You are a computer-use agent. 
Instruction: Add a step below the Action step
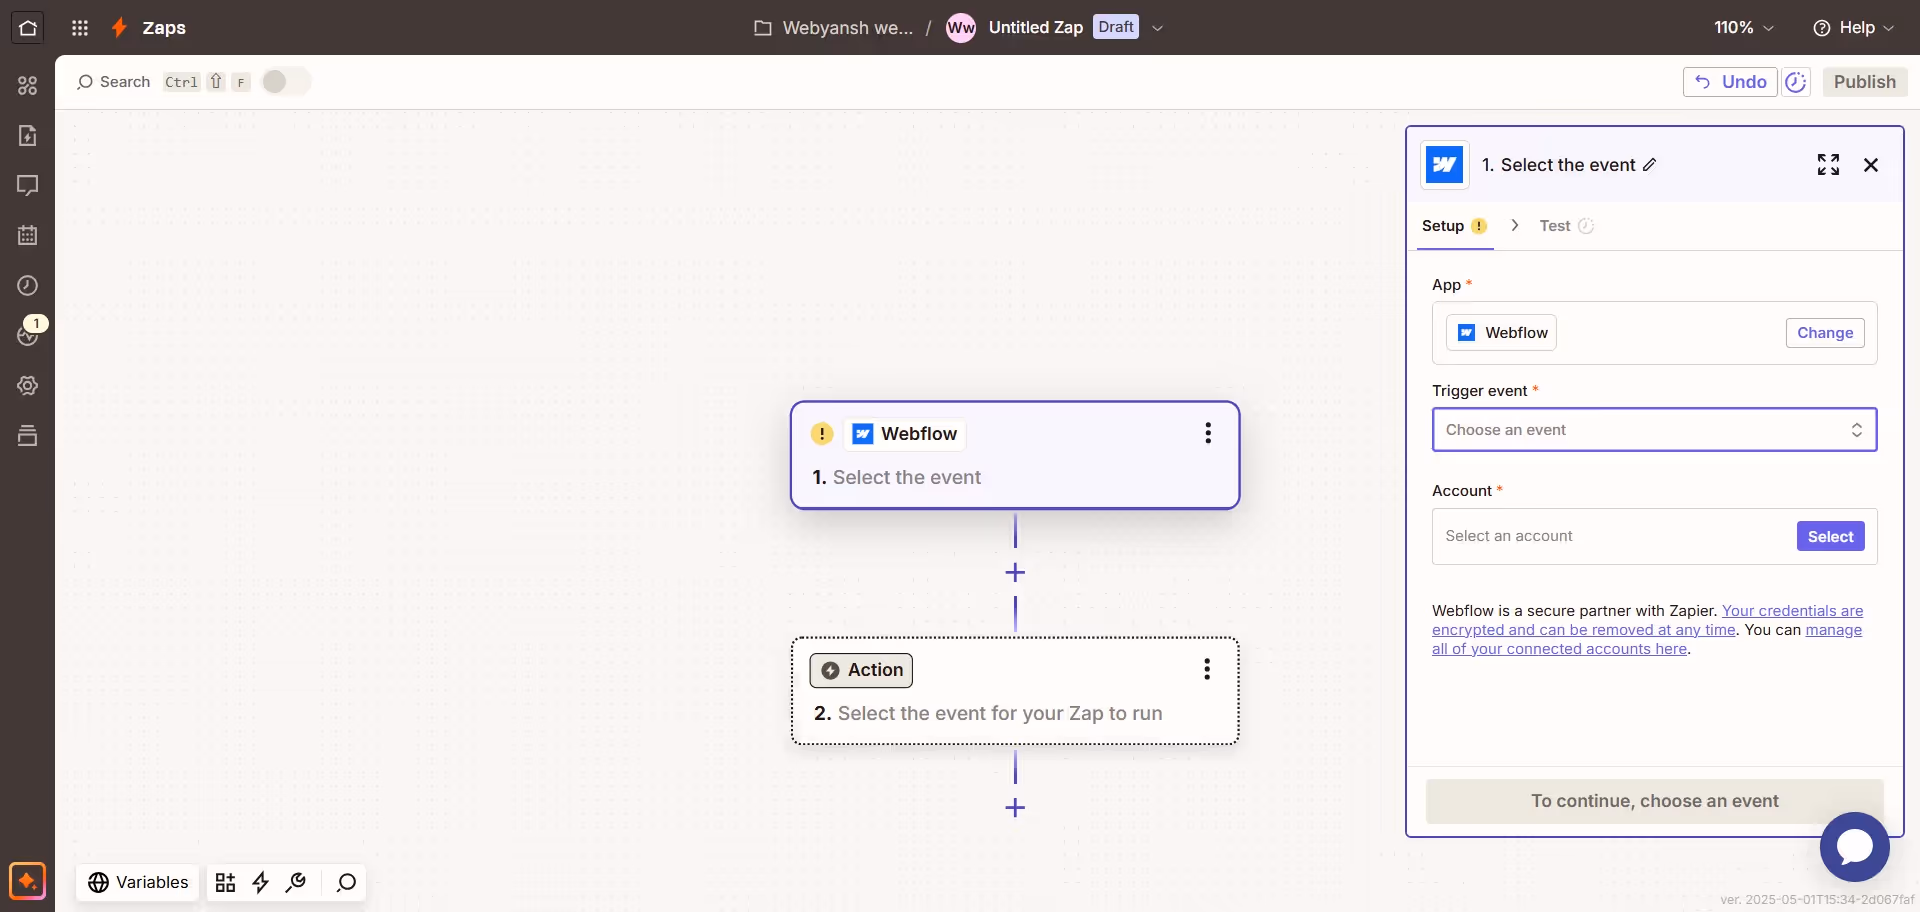coord(1015,807)
